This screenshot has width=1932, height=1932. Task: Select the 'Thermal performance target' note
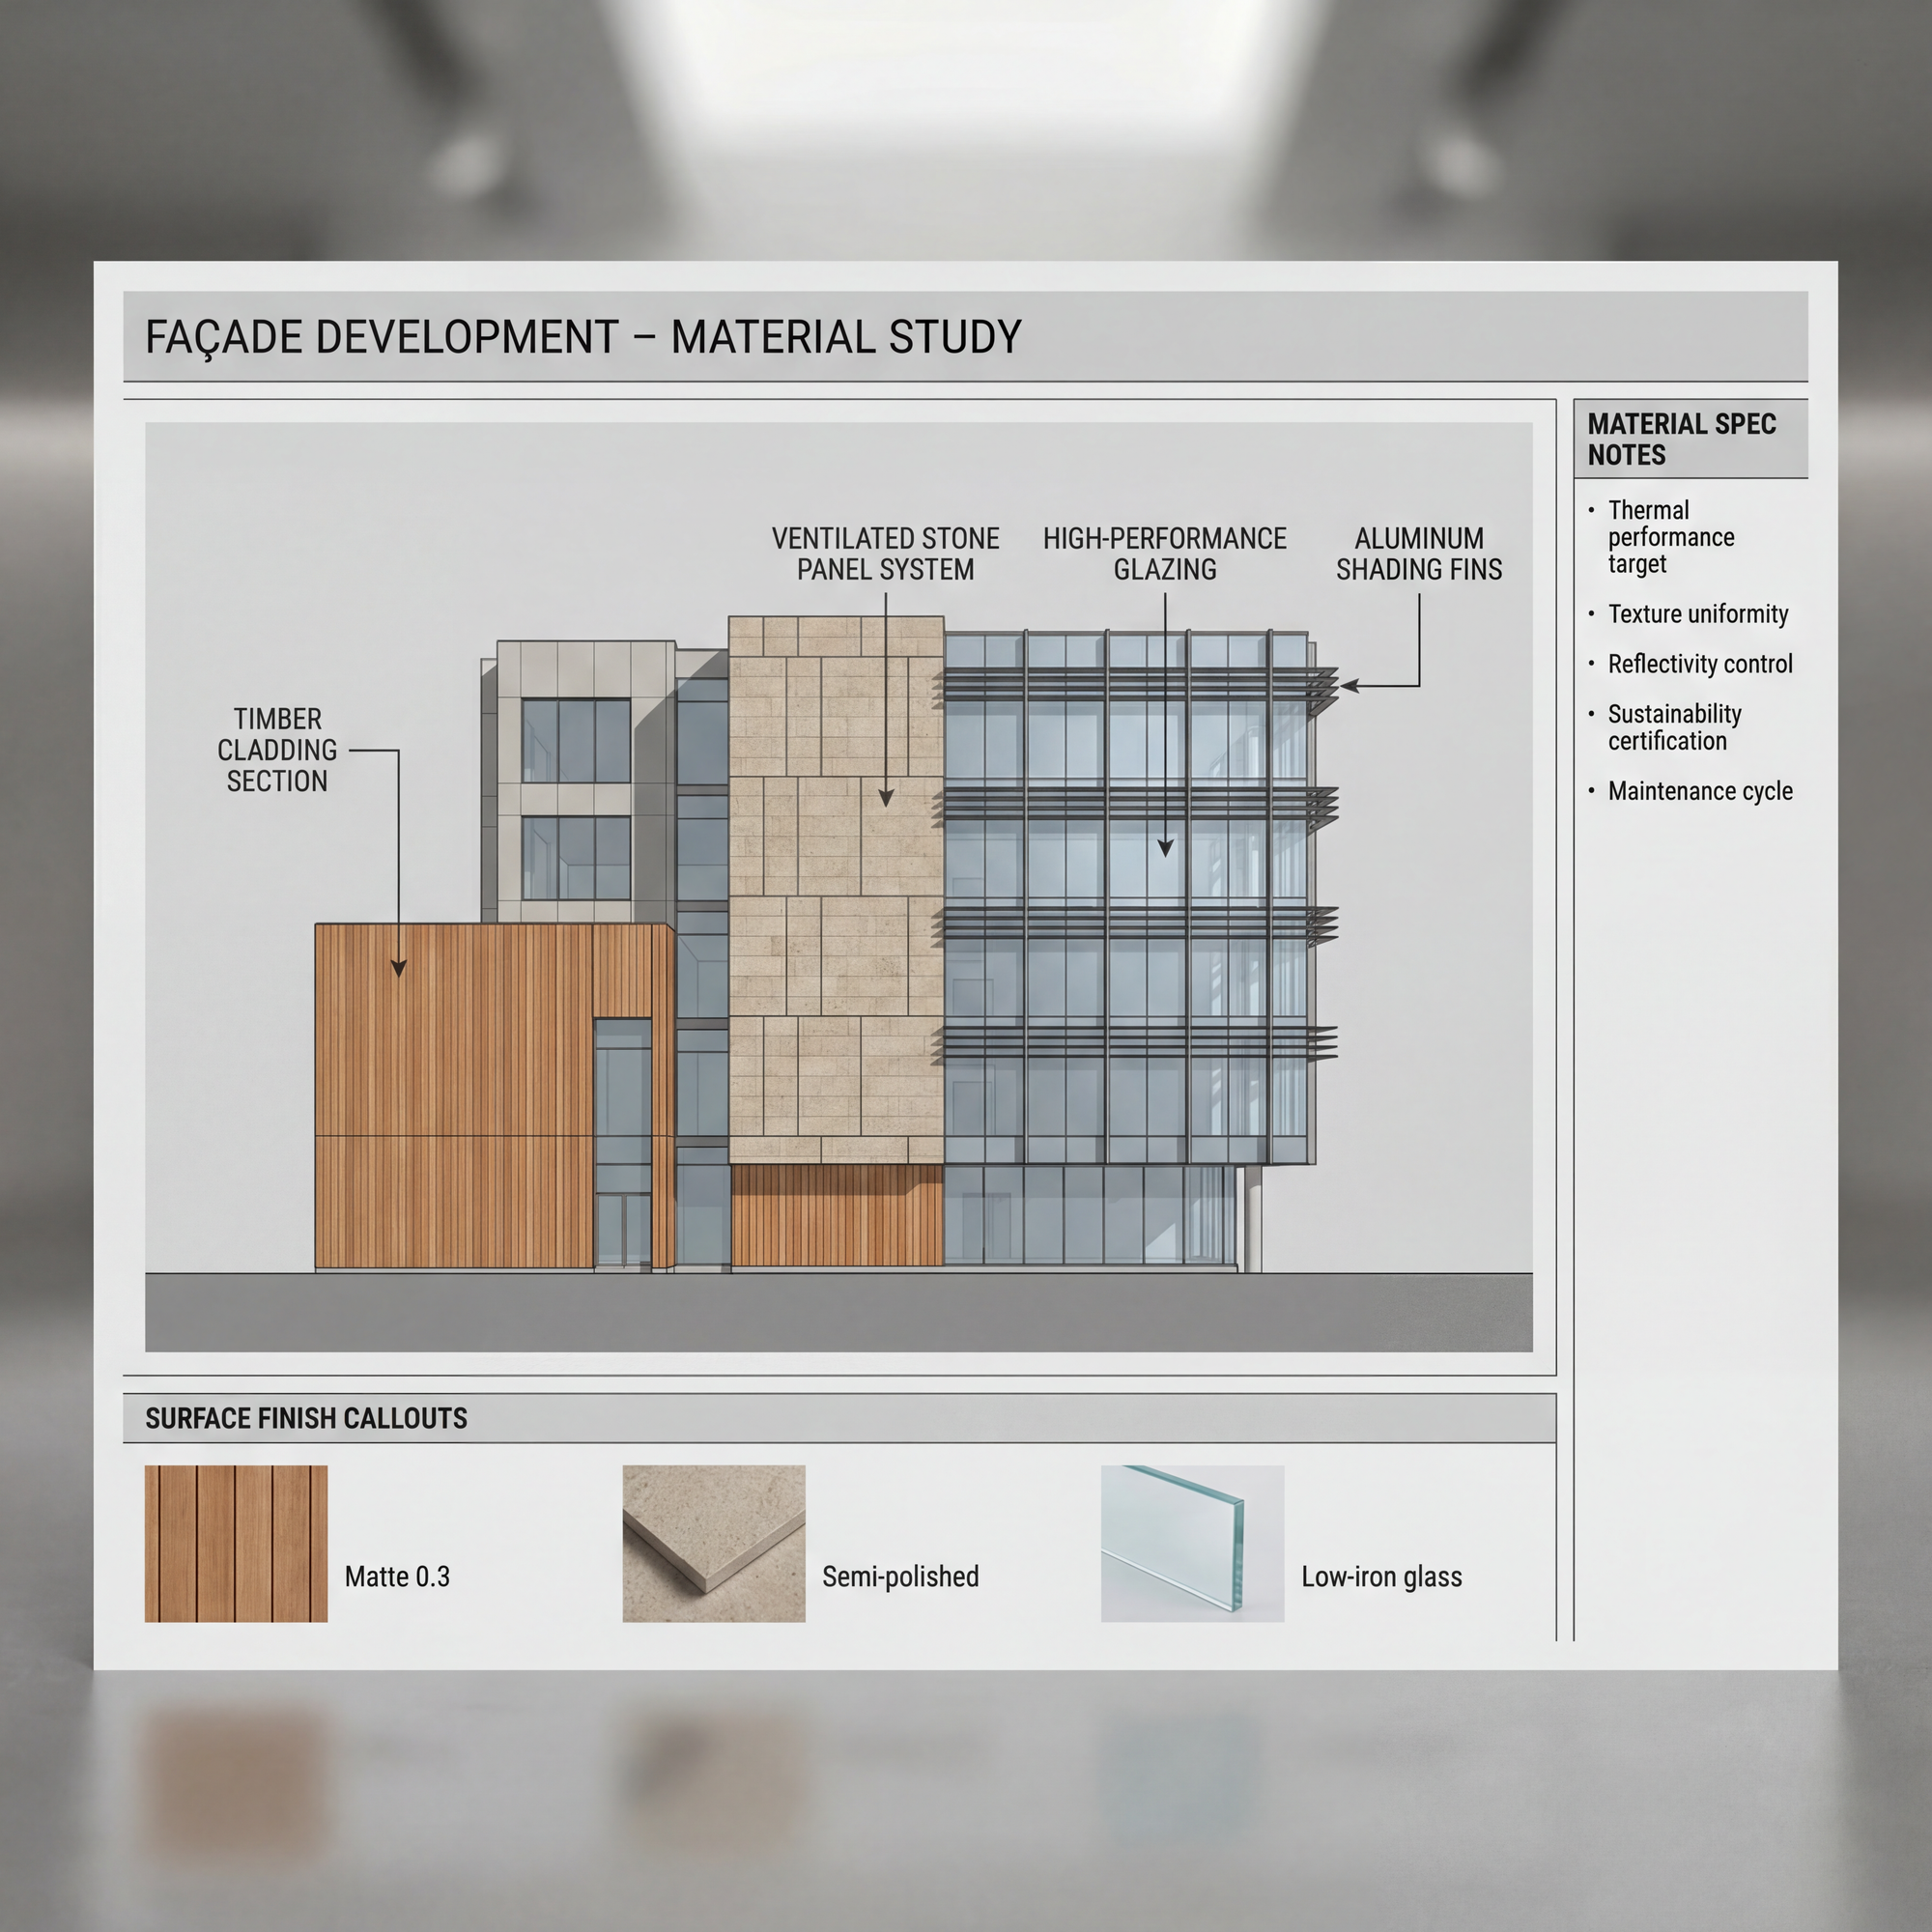coord(1670,537)
